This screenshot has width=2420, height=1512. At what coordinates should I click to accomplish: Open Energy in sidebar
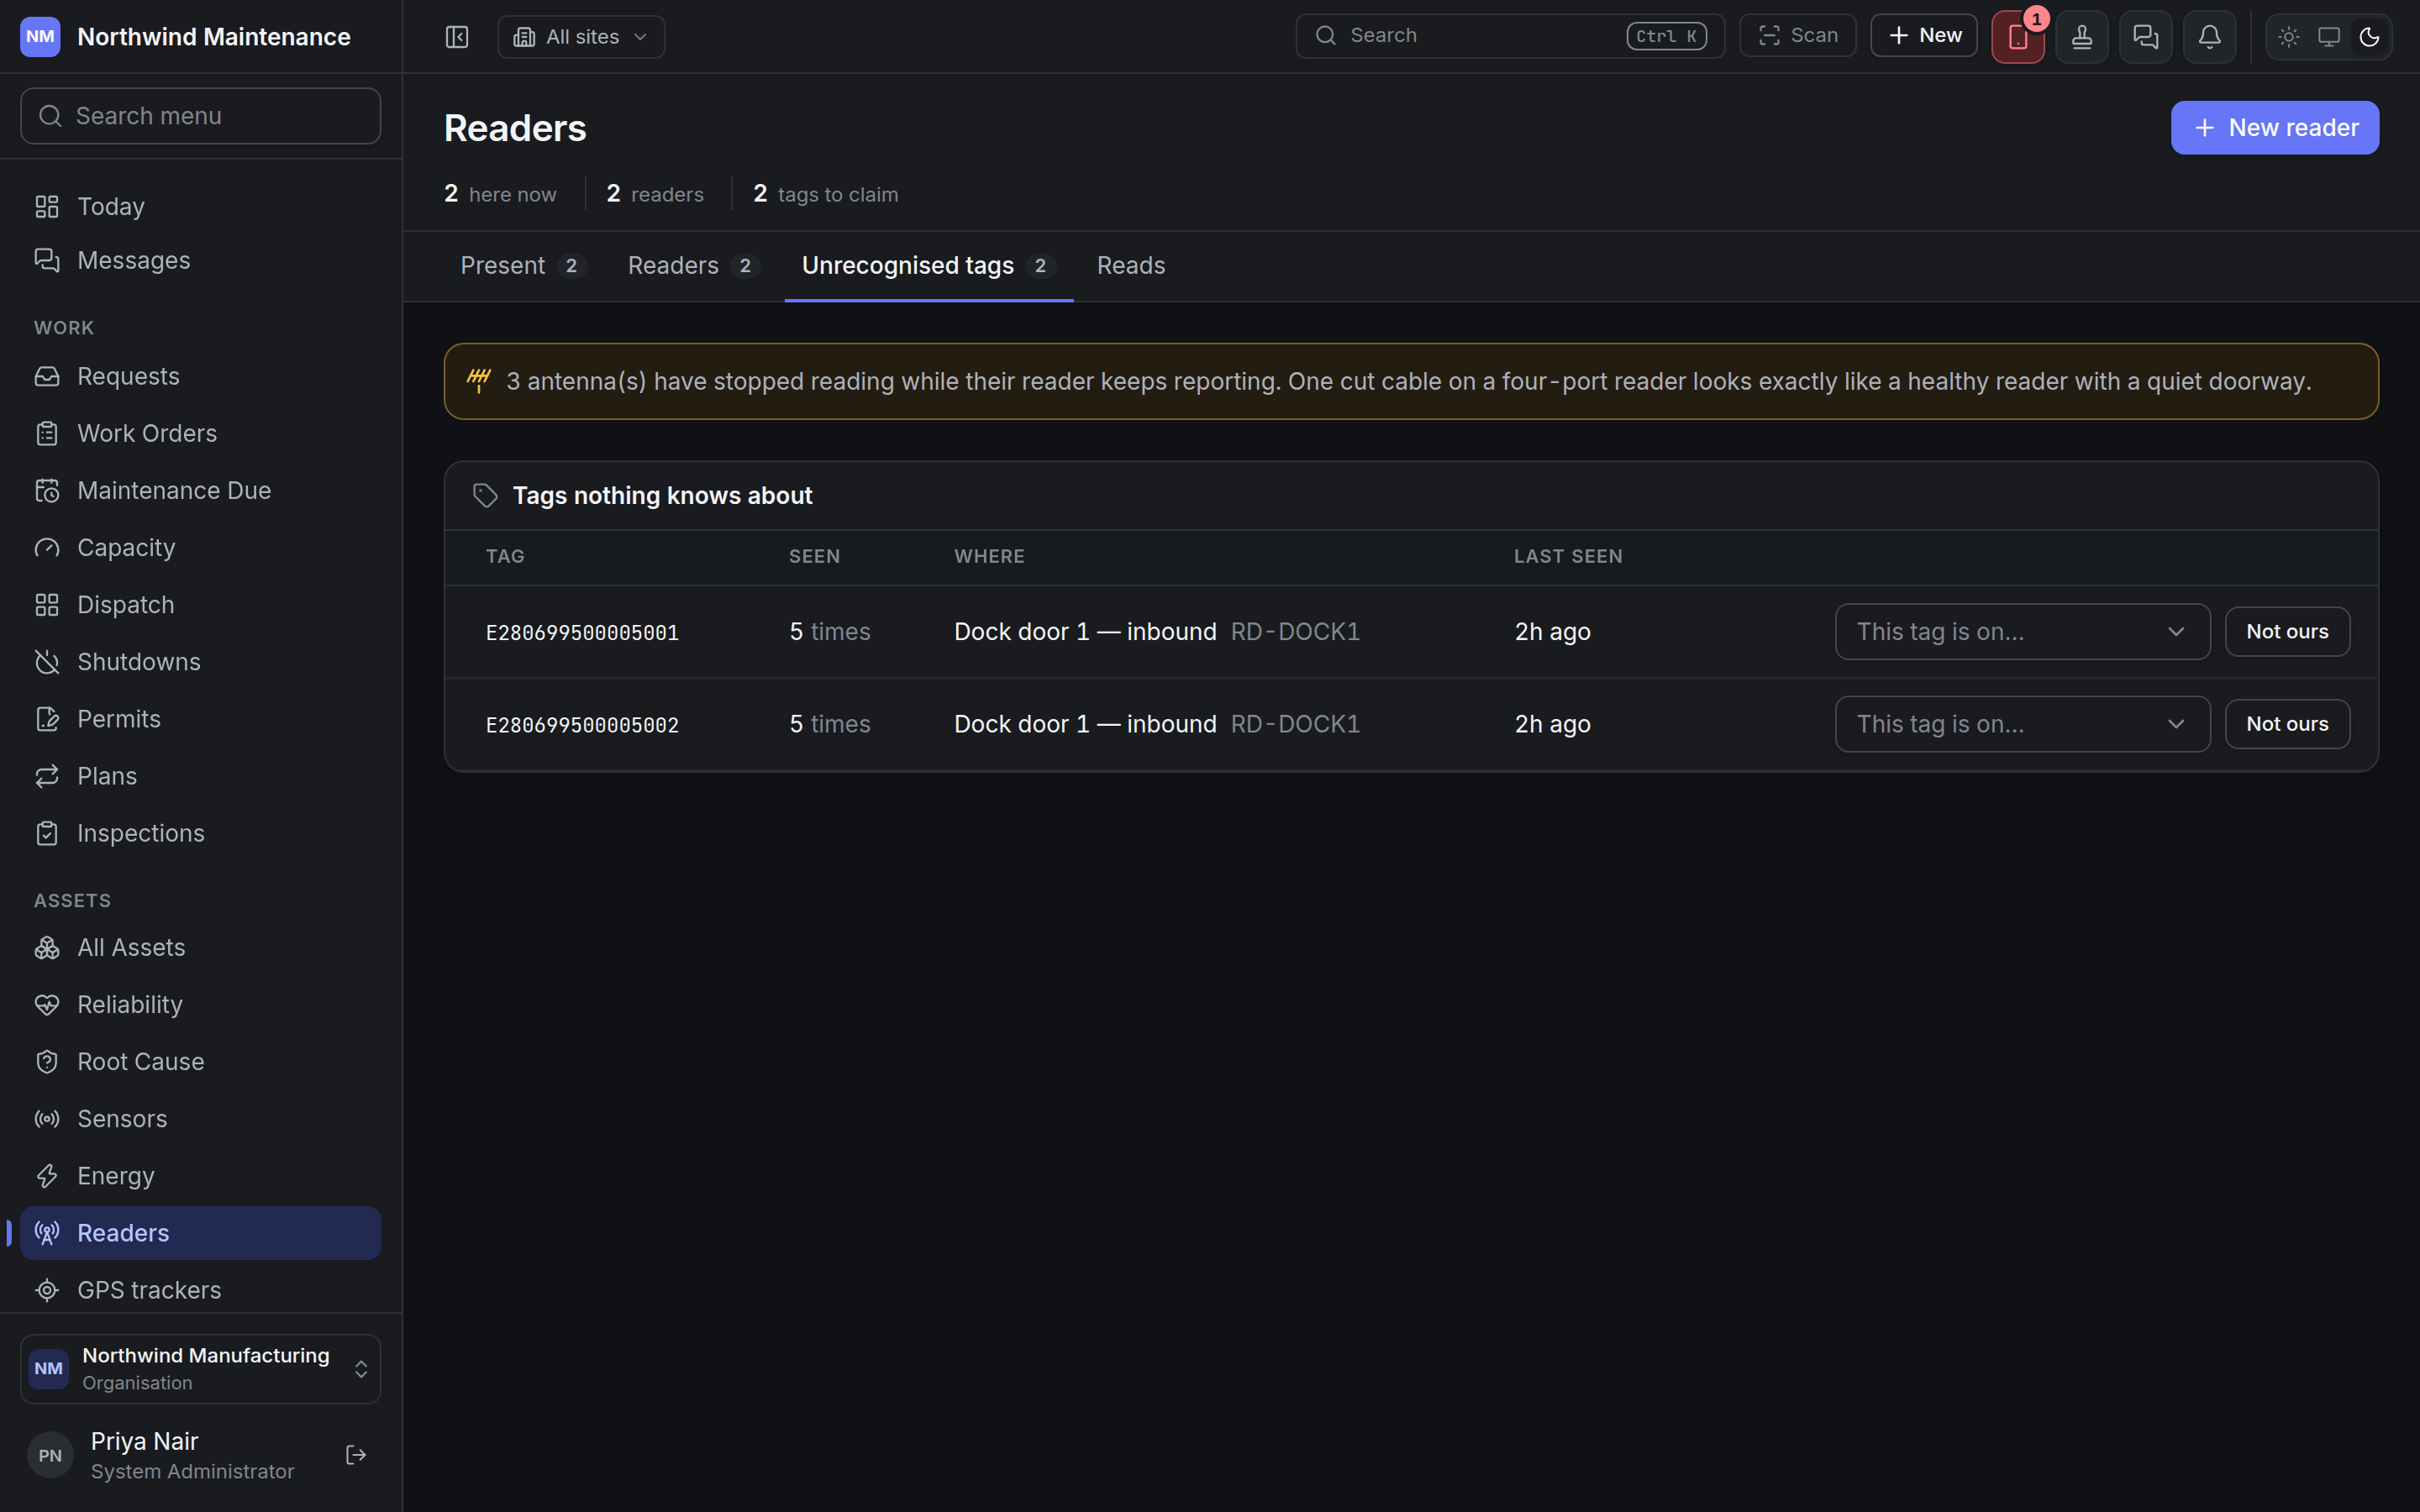point(201,1176)
